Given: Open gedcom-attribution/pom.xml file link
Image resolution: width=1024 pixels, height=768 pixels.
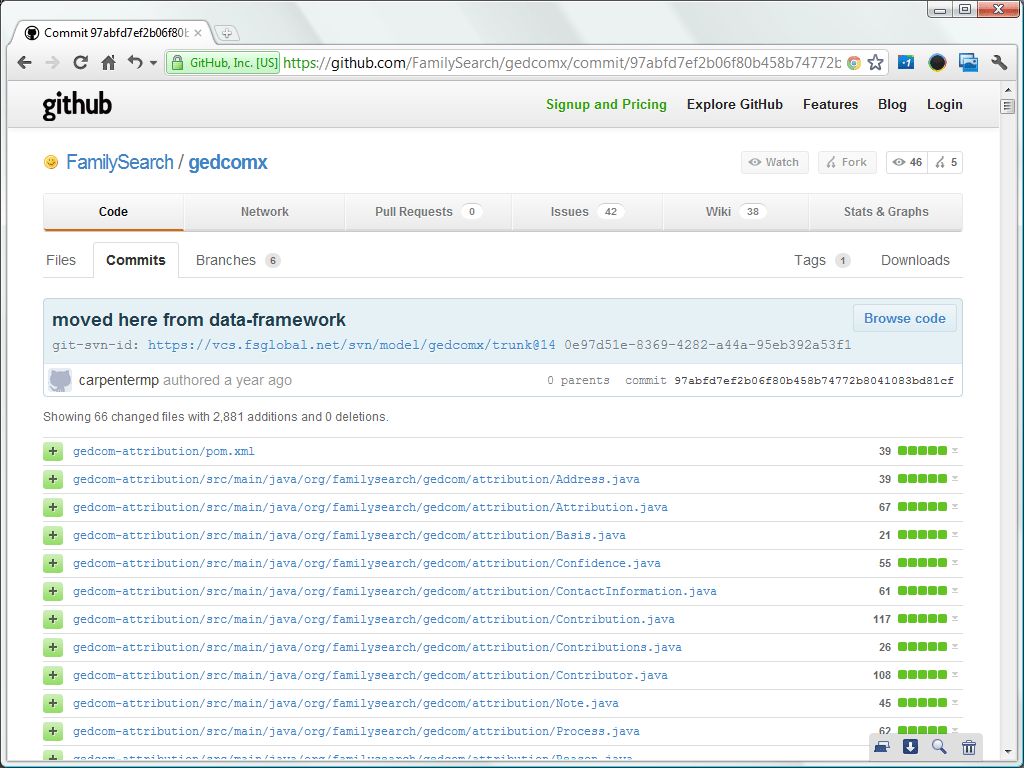Looking at the screenshot, I should (x=164, y=451).
